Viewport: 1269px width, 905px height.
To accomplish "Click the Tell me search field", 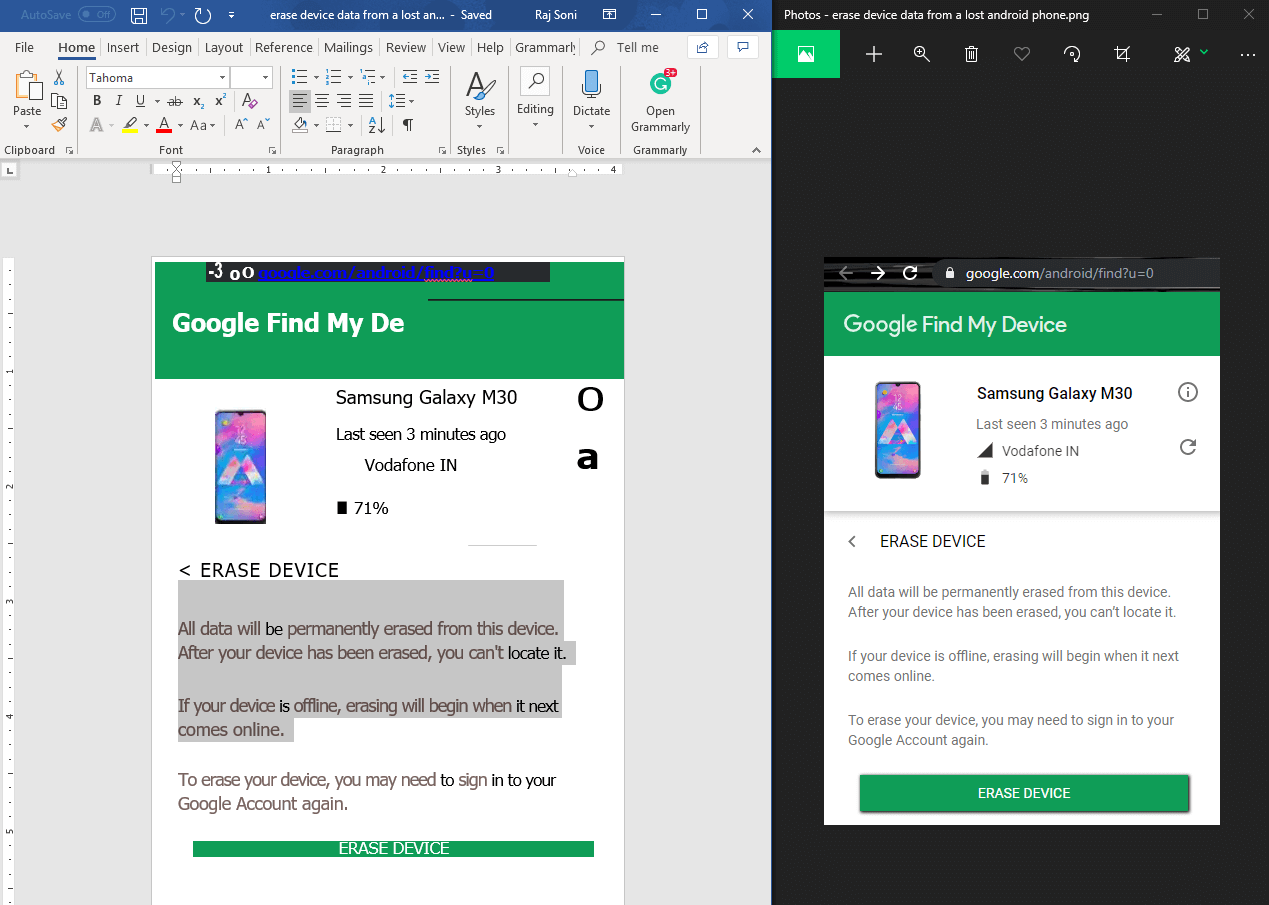I will [x=637, y=47].
